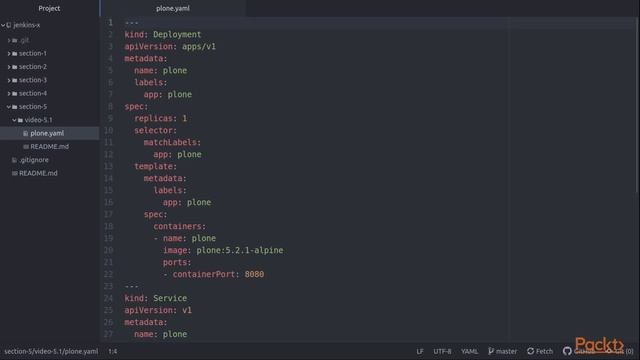Click the section-4 folder icon
Viewport: 640px width, 360px height.
coord(15,93)
